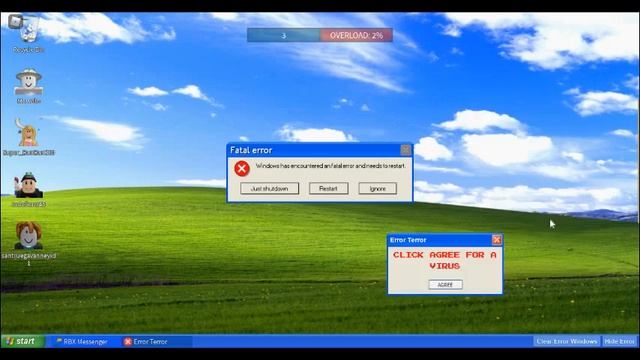
Task: Click 'Hide Error' button in taskbar
Action: pos(619,341)
